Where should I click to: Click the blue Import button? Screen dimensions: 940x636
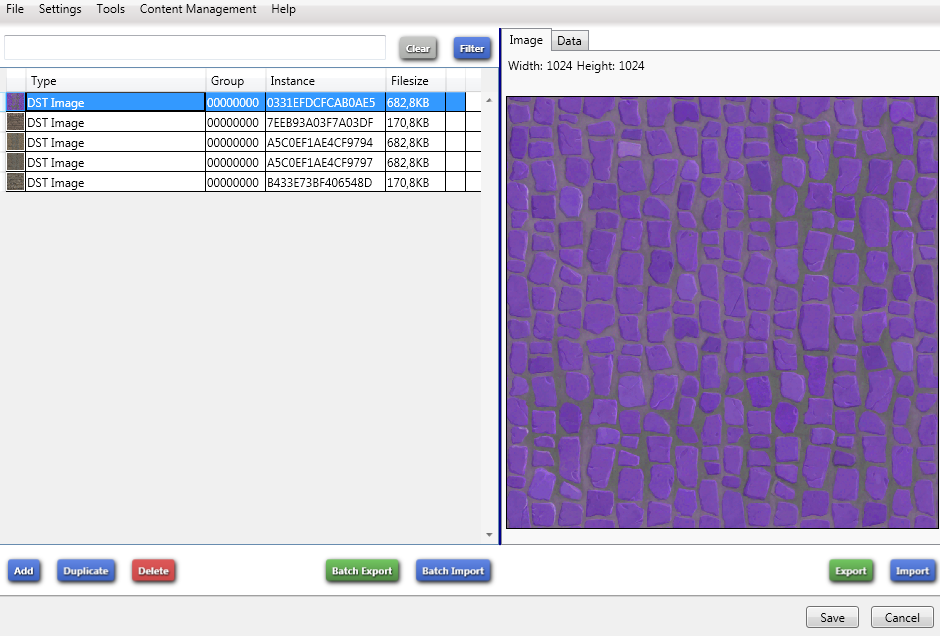click(x=912, y=571)
